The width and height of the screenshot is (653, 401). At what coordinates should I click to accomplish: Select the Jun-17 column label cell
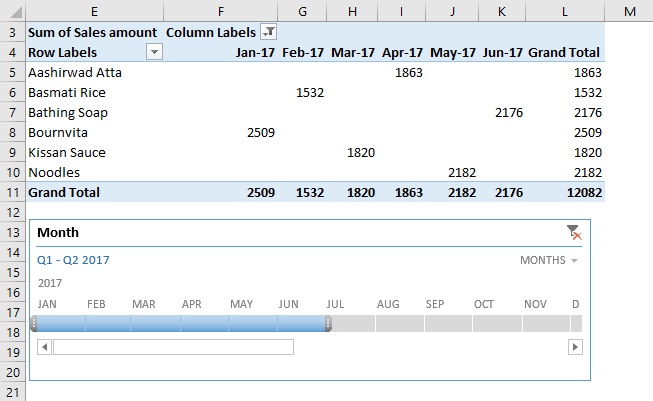[x=502, y=52]
